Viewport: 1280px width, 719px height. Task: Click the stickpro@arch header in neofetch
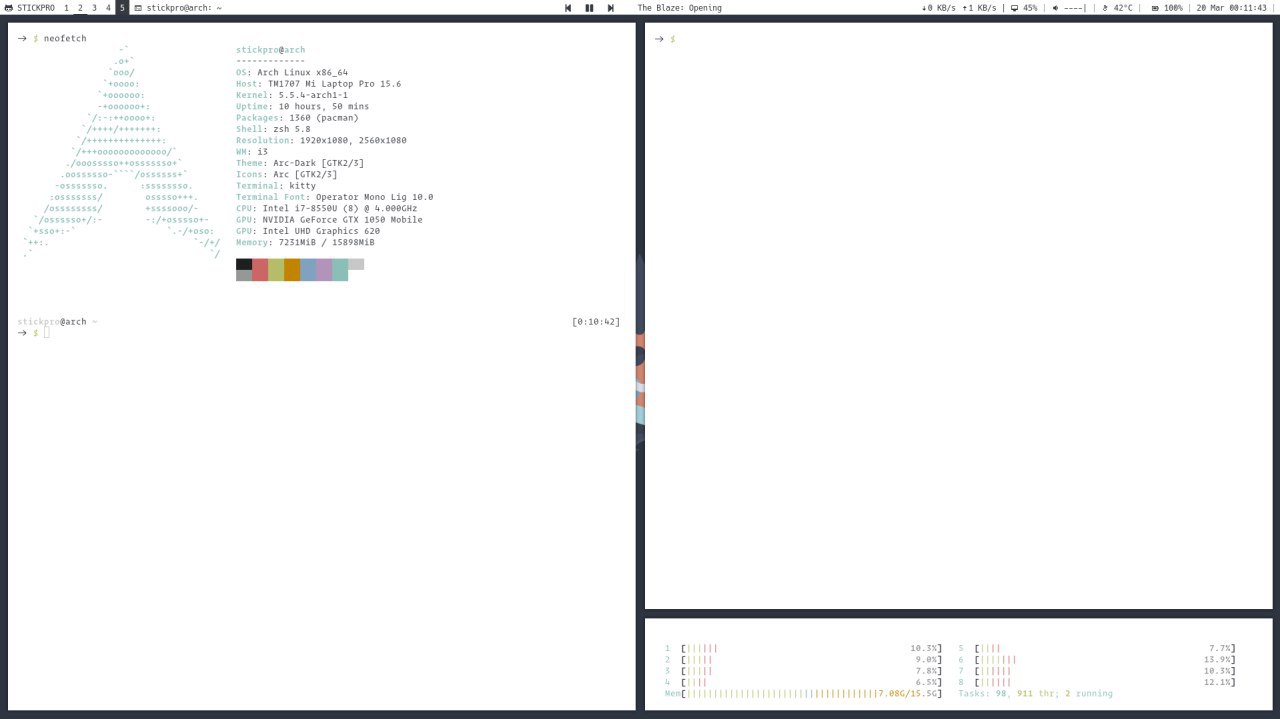(270, 50)
